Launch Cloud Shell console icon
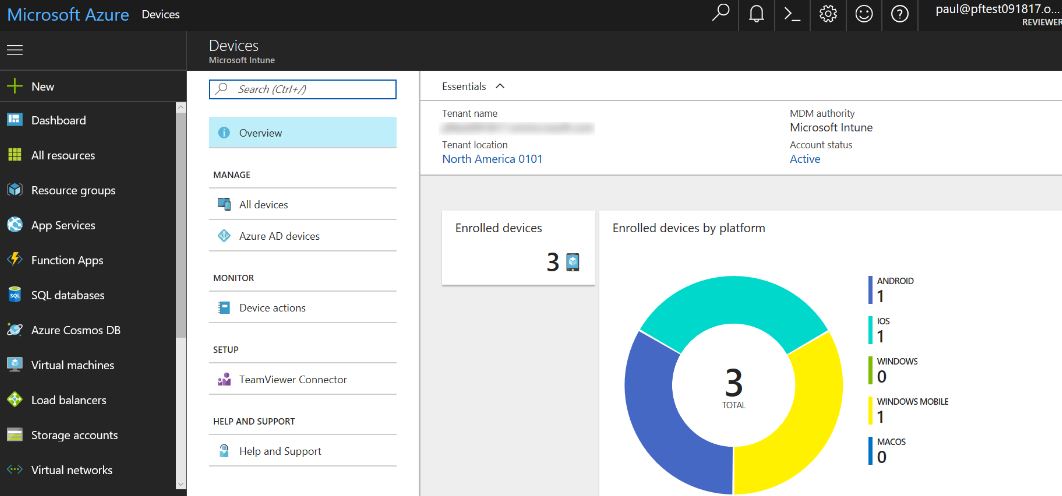Image resolution: width=1062 pixels, height=496 pixels. click(x=792, y=14)
